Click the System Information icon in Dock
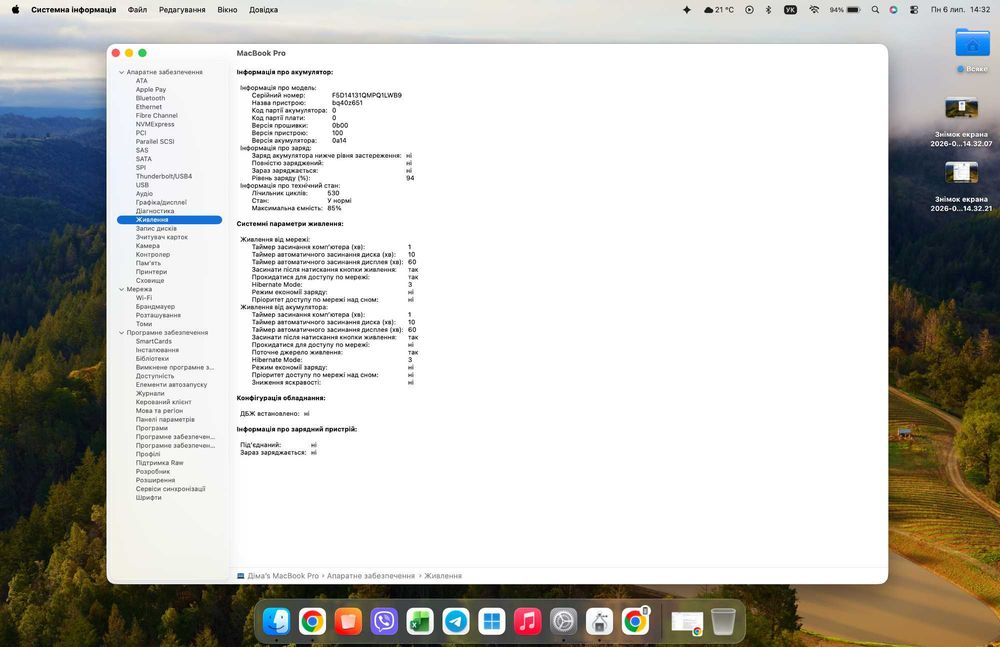 click(599, 621)
